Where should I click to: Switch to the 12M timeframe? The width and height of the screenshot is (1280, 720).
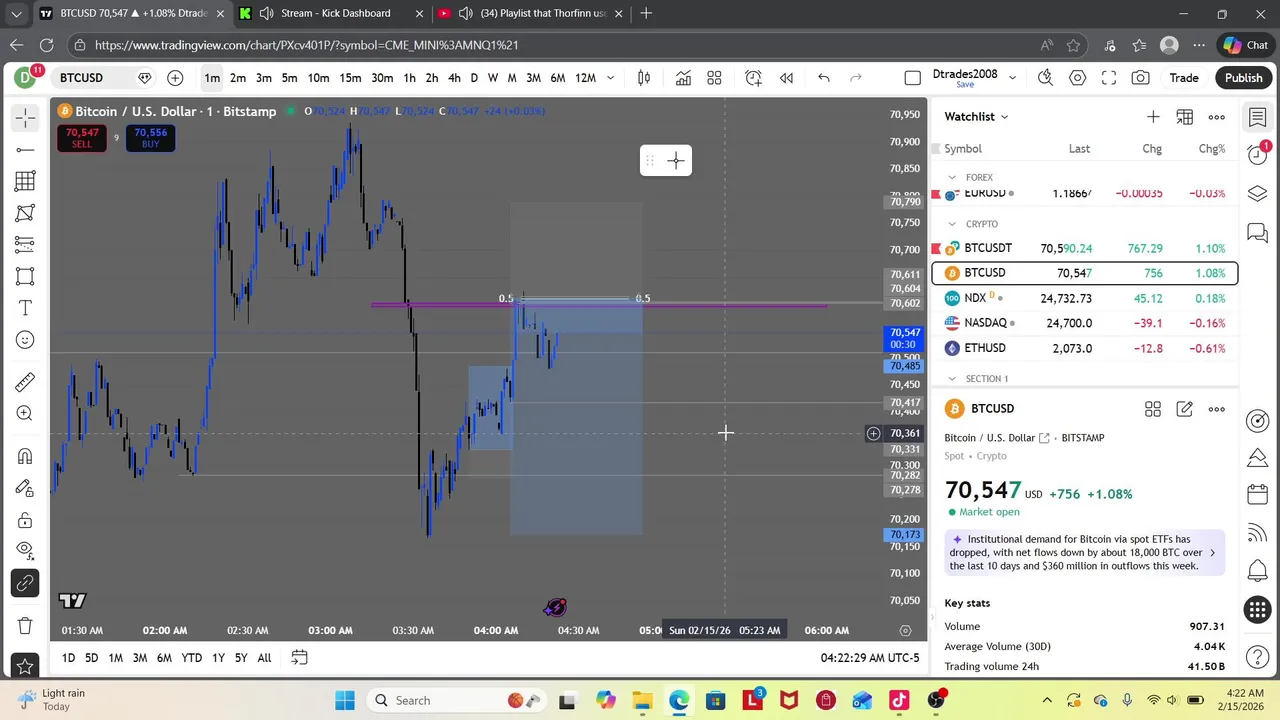point(586,78)
